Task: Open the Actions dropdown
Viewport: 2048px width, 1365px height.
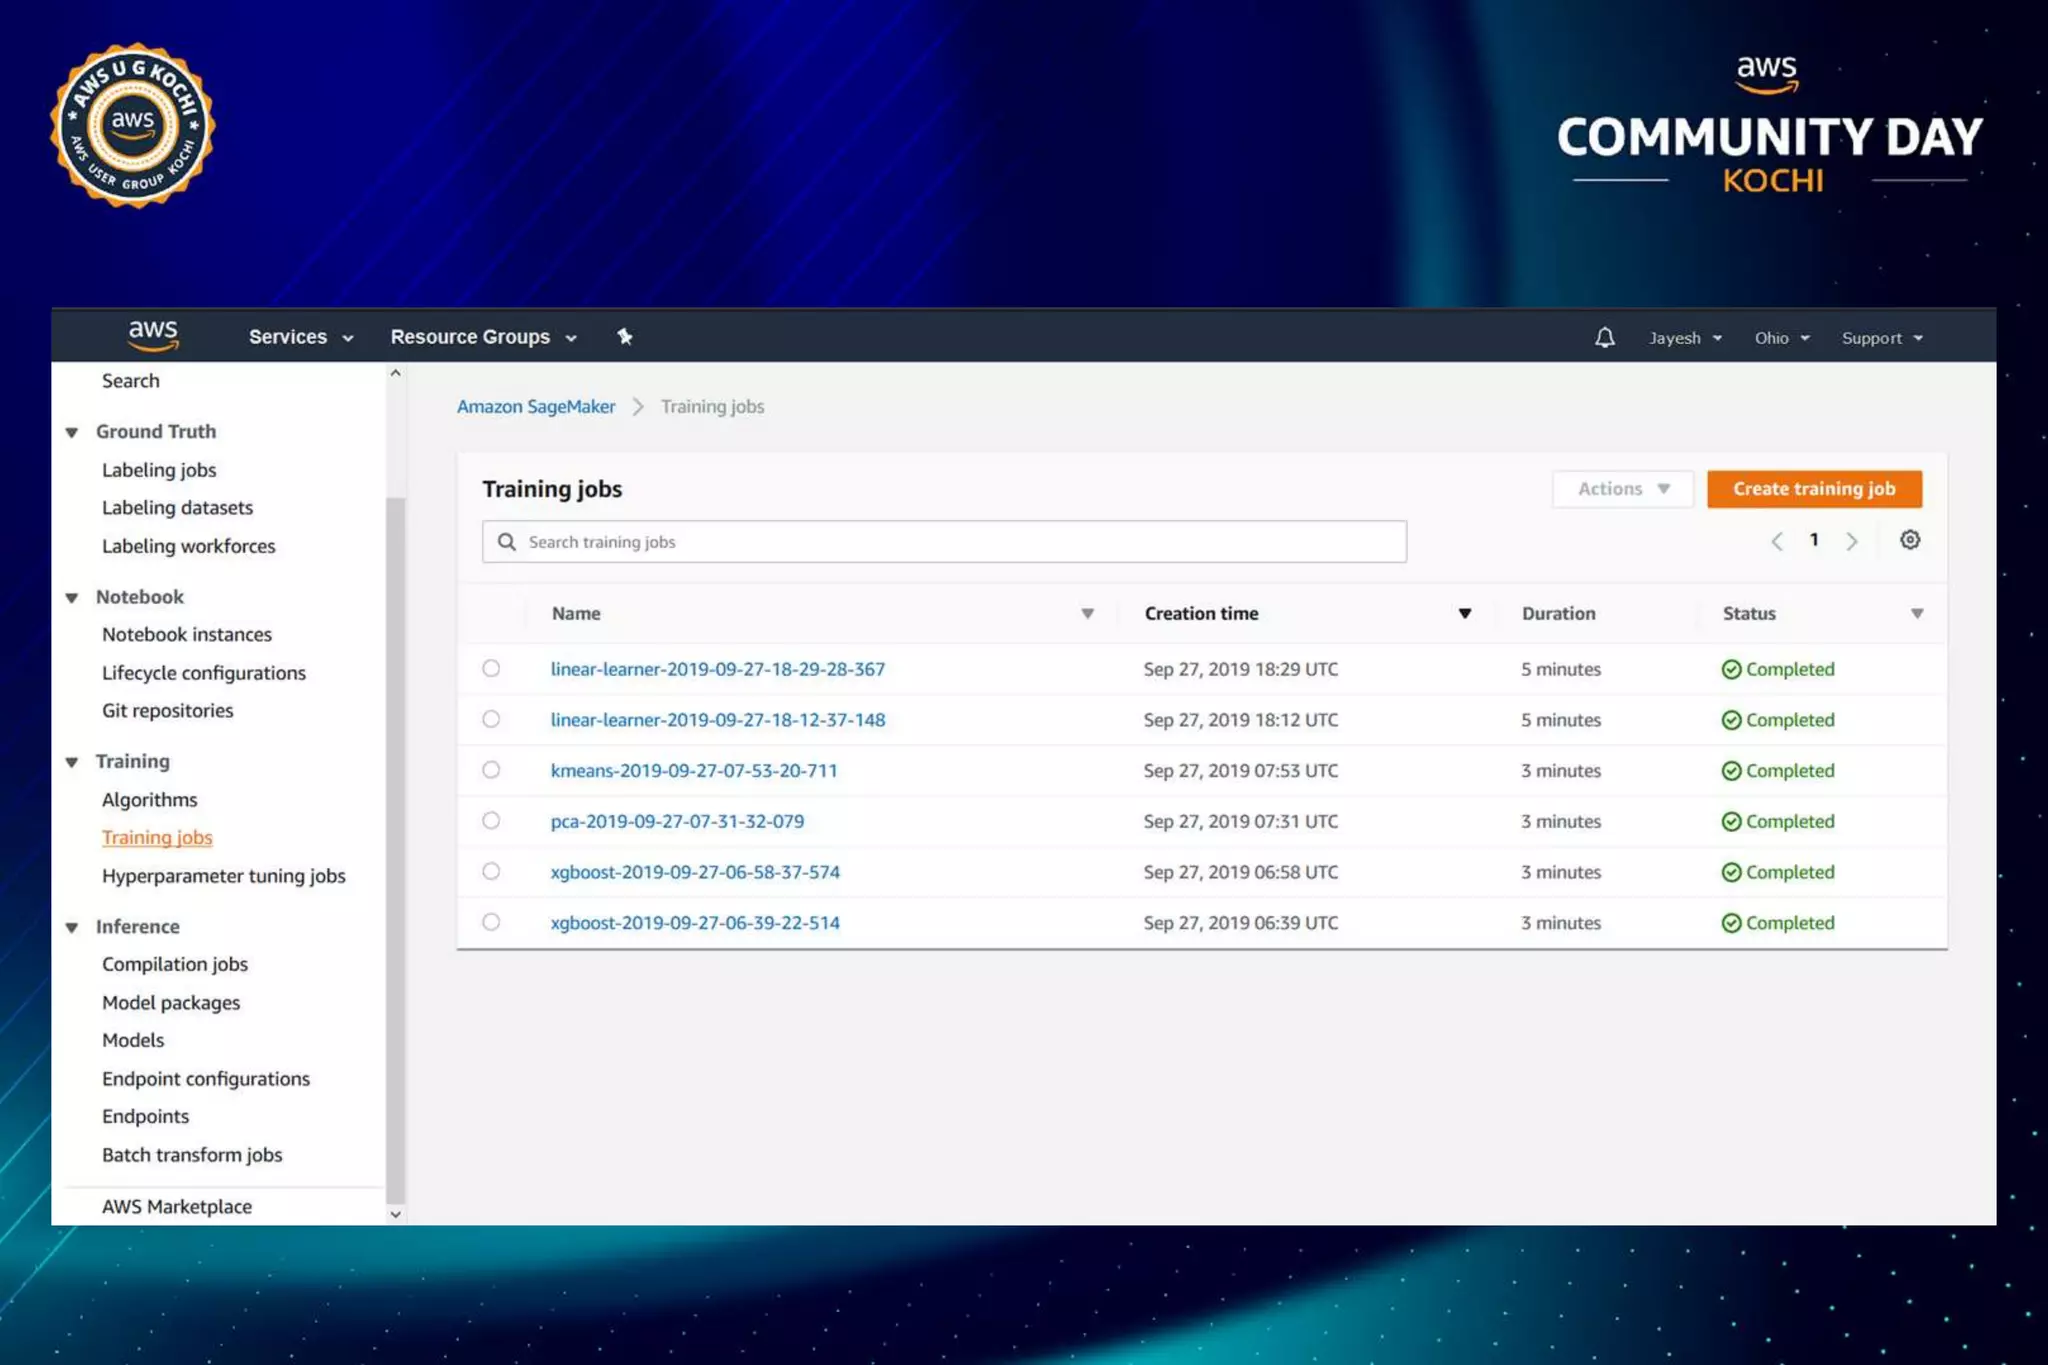Action: point(1622,489)
